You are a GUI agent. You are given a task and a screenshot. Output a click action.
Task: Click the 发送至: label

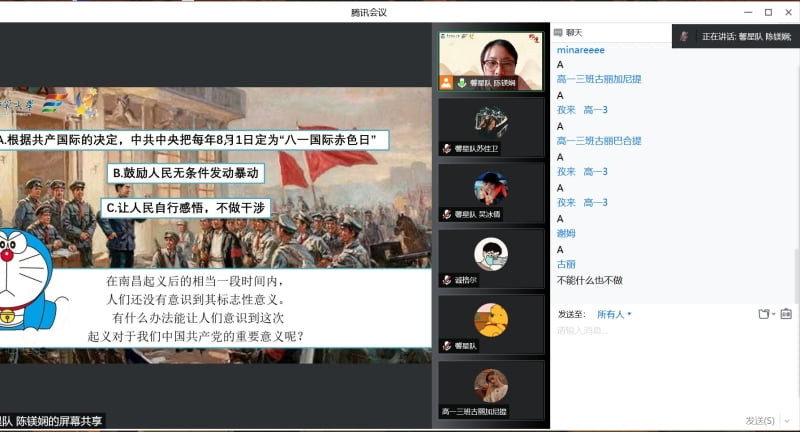pos(571,314)
